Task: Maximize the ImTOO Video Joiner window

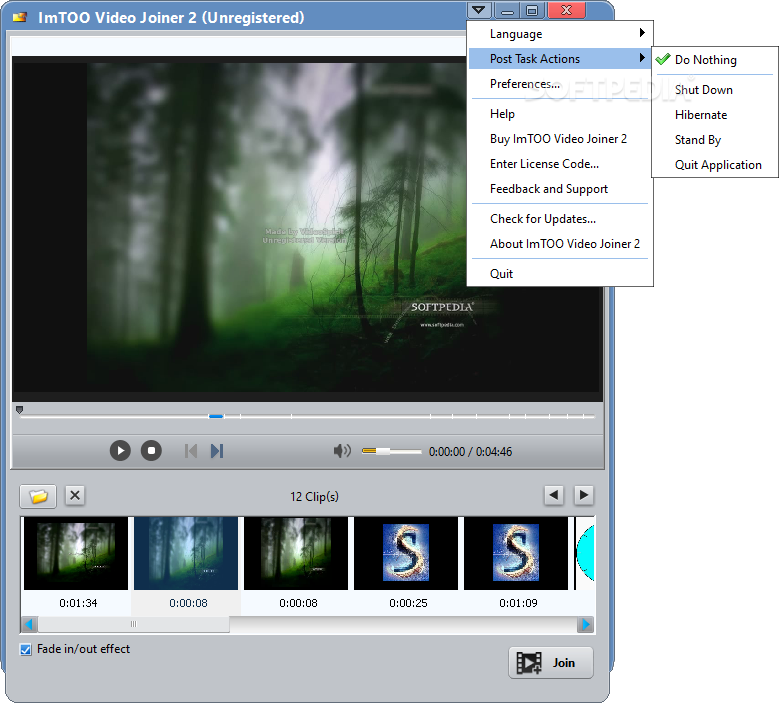Action: 532,10
